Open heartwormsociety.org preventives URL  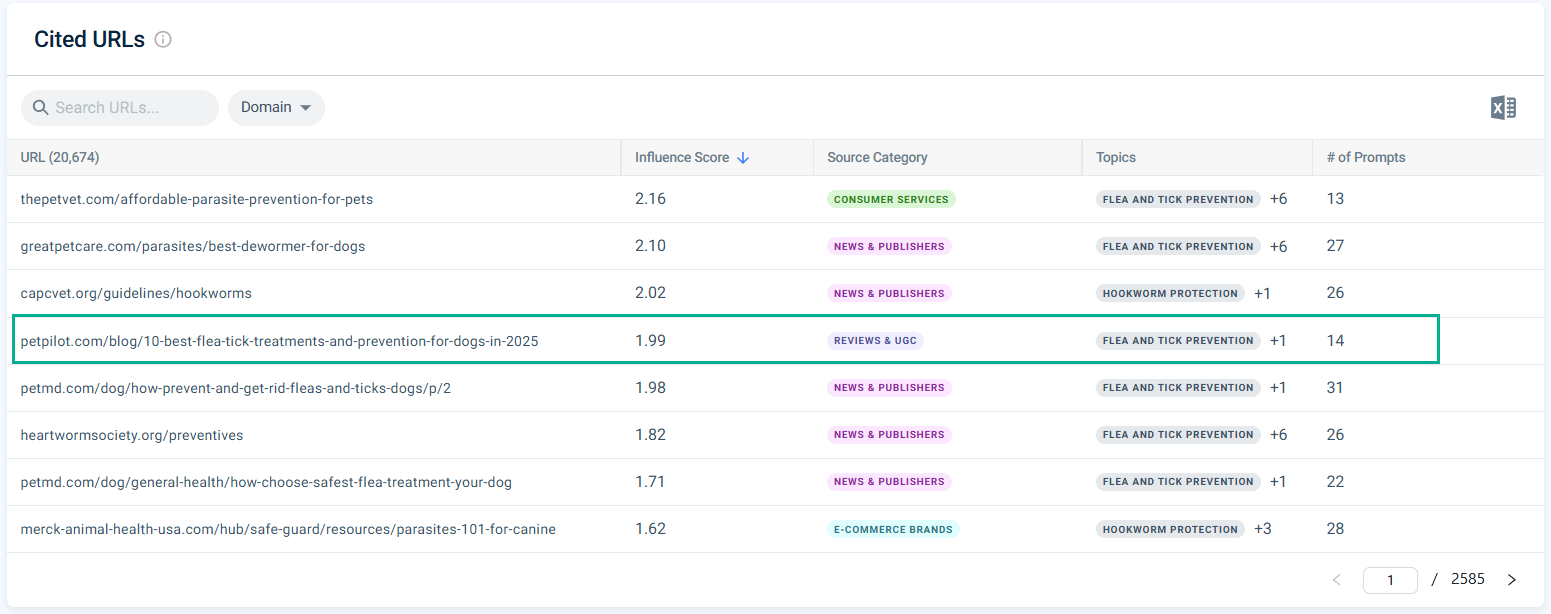[x=132, y=435]
